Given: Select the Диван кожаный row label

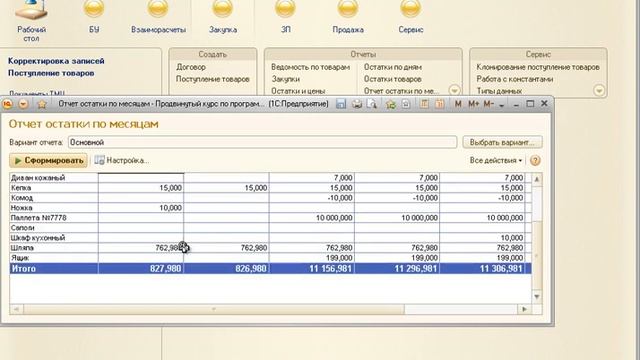Looking at the screenshot, I should tap(38, 178).
